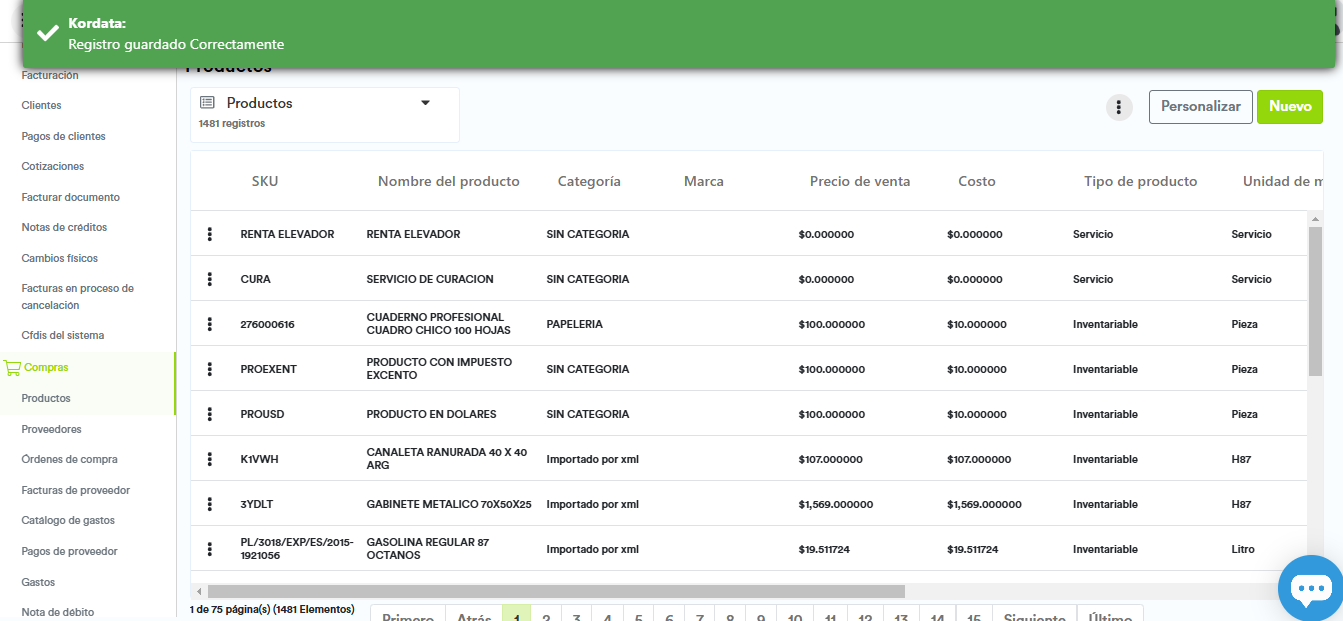Expand the Productos view dropdown
This screenshot has height=621, width=1343.
click(x=425, y=103)
